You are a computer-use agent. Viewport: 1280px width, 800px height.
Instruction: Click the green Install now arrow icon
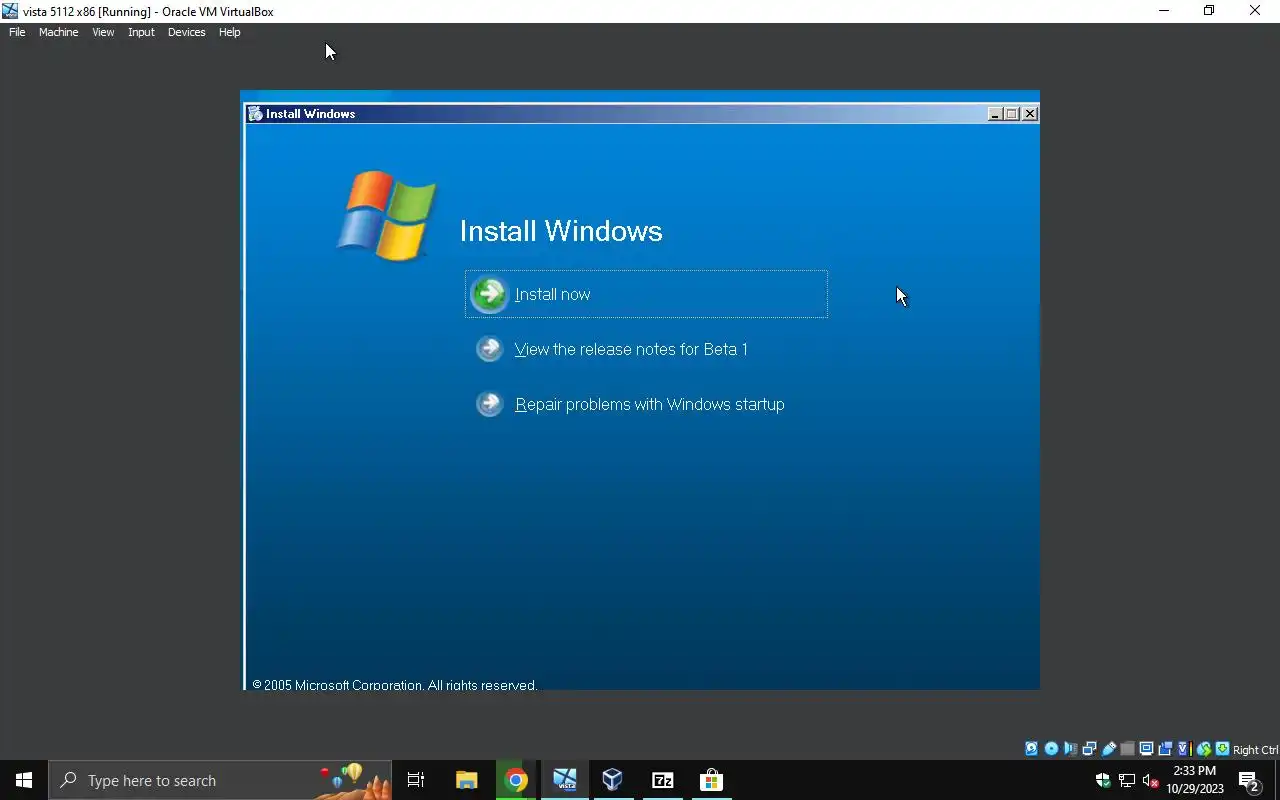(x=489, y=294)
